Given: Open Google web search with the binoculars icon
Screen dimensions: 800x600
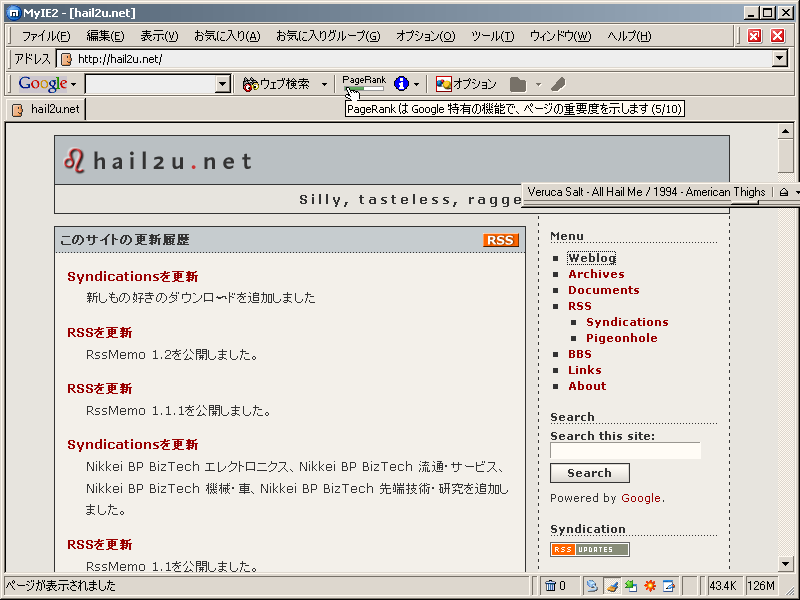Looking at the screenshot, I should click(x=250, y=84).
